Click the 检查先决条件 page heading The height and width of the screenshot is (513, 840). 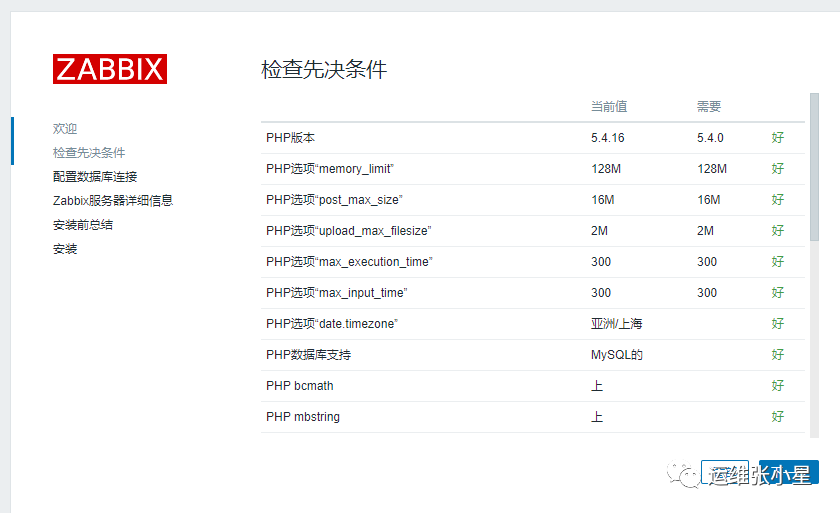tap(324, 70)
